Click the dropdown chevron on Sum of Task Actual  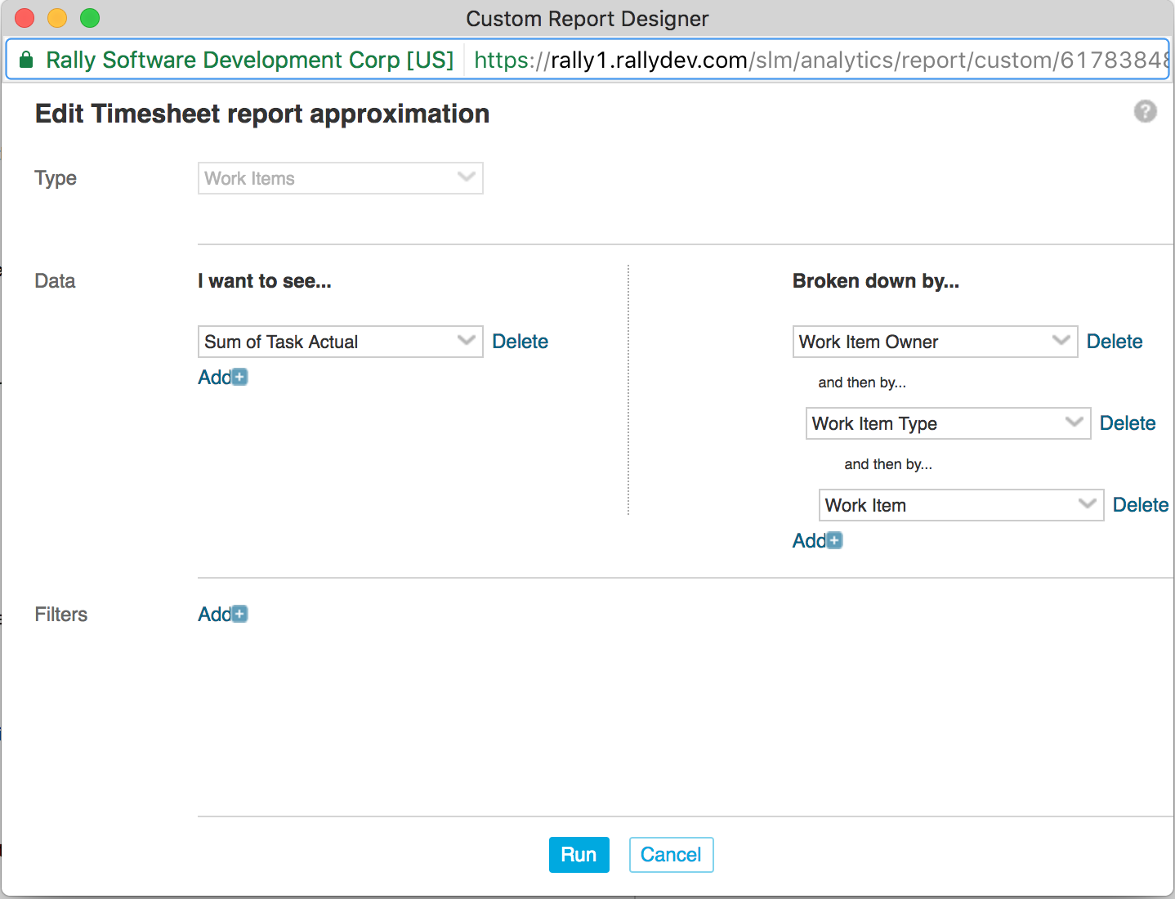coord(466,341)
